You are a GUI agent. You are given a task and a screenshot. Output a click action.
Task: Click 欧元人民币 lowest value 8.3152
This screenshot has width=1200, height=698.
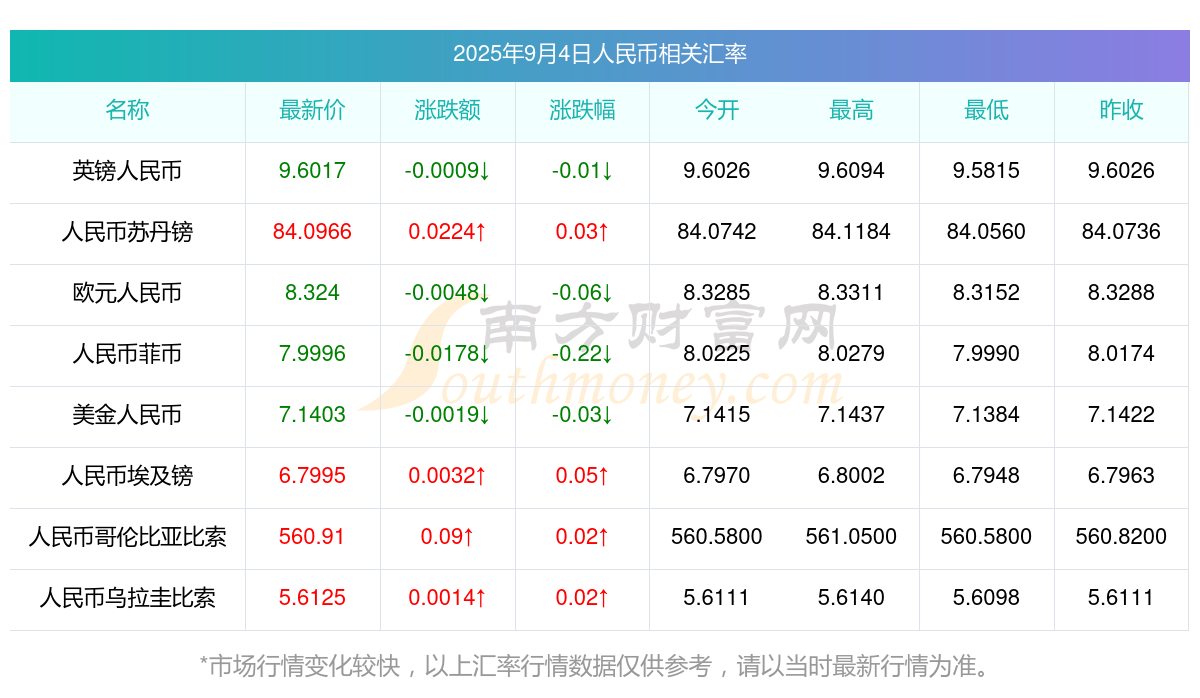click(986, 293)
